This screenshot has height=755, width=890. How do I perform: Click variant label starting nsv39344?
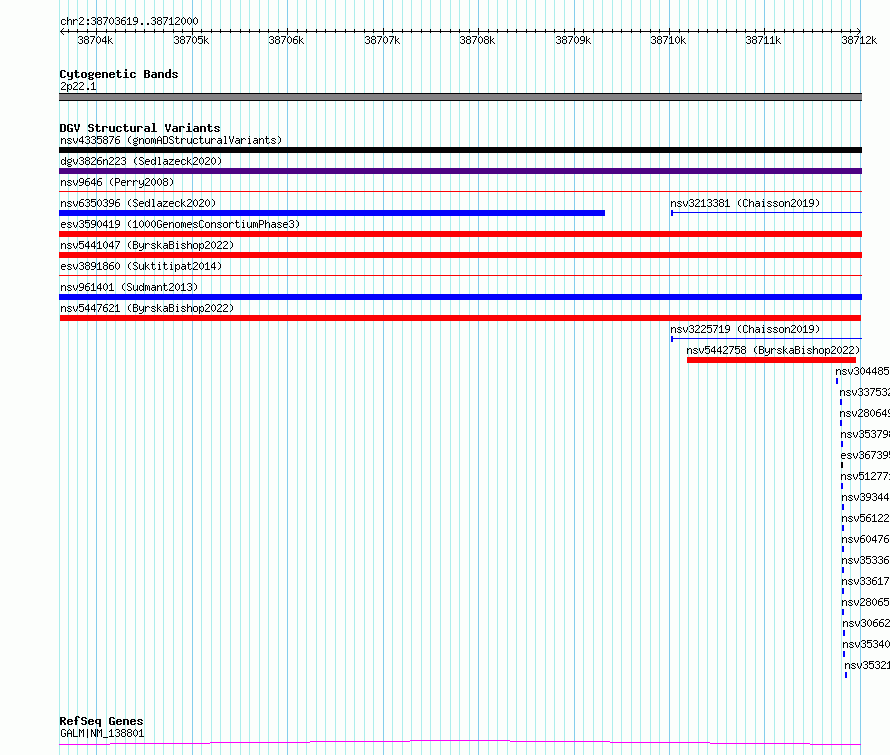(866, 497)
